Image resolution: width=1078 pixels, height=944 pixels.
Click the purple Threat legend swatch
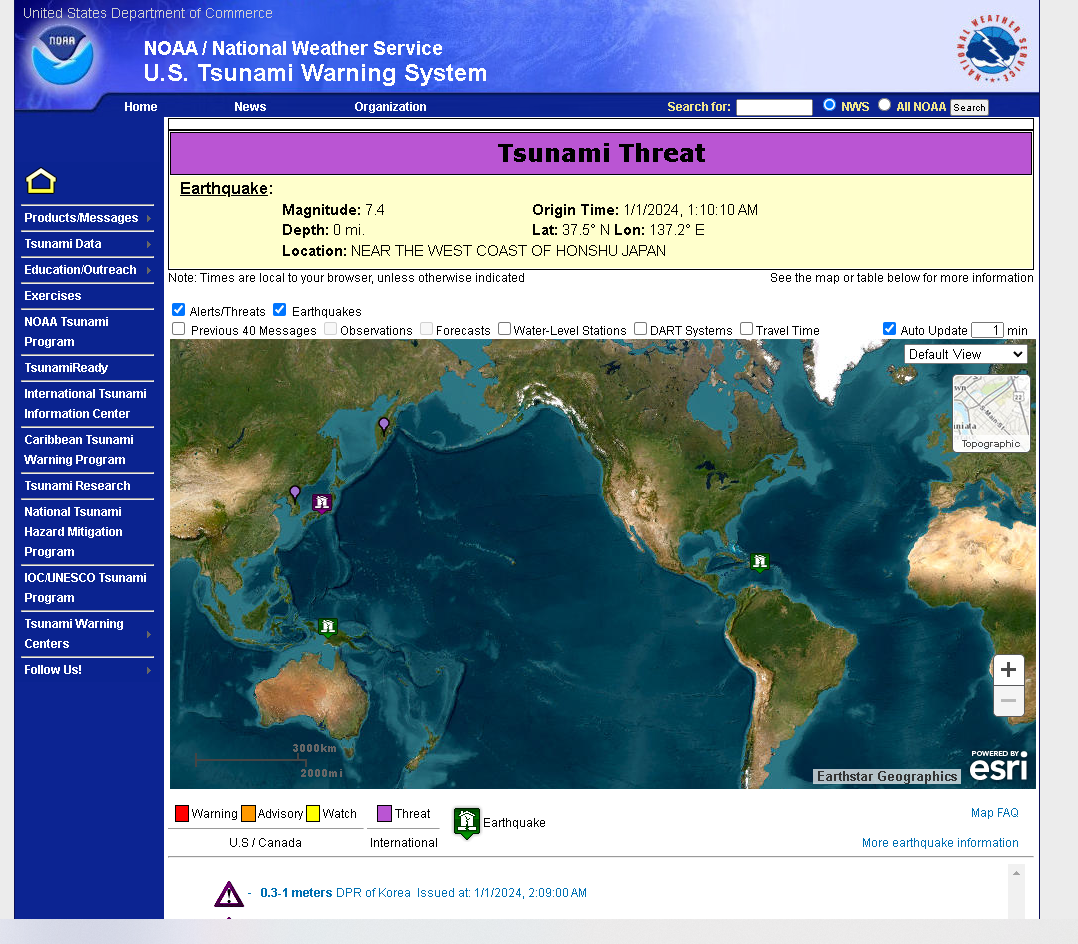384,813
